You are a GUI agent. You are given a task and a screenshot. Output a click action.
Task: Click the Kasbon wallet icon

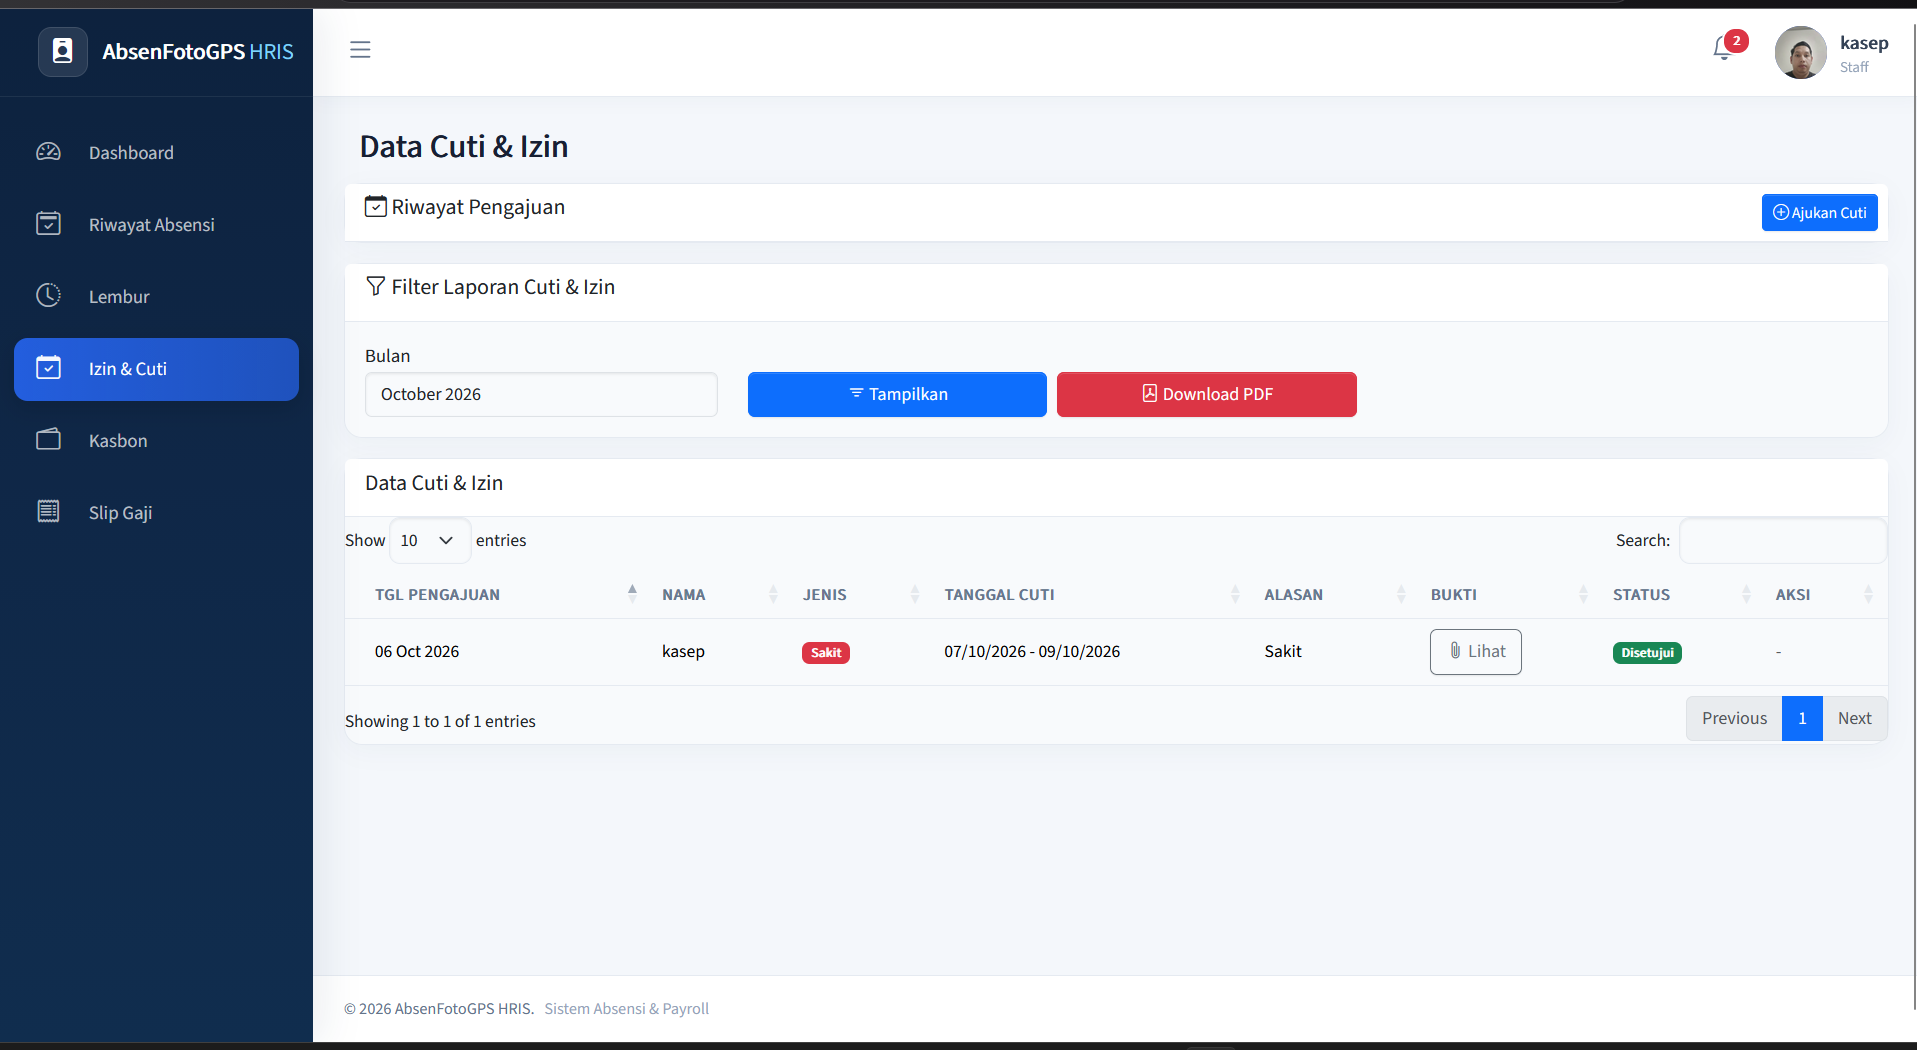click(48, 440)
